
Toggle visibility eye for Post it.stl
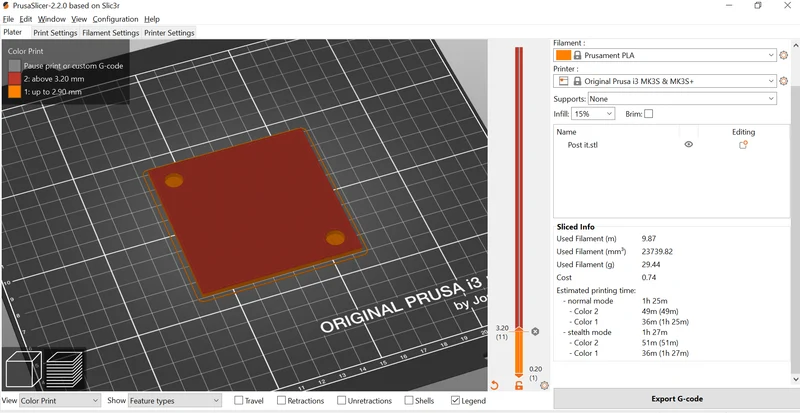click(689, 144)
